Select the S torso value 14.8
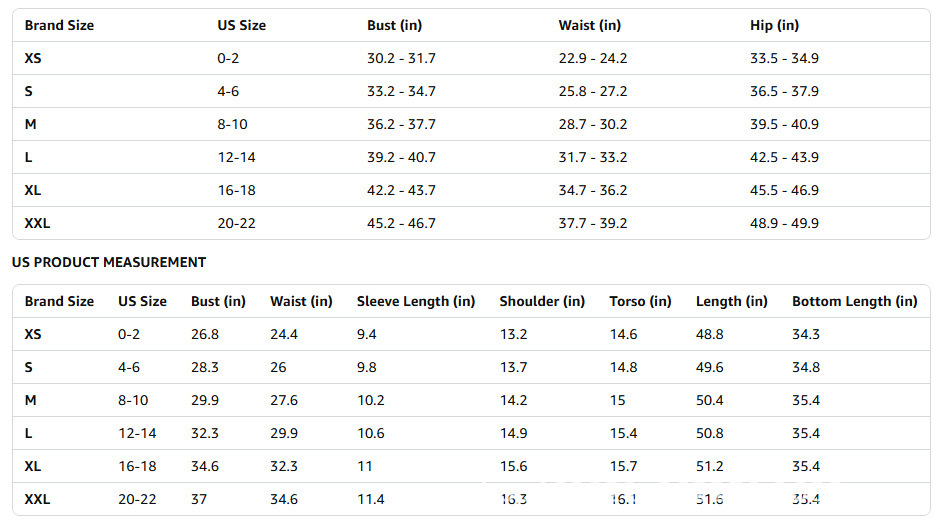The width and height of the screenshot is (940, 529). [623, 367]
